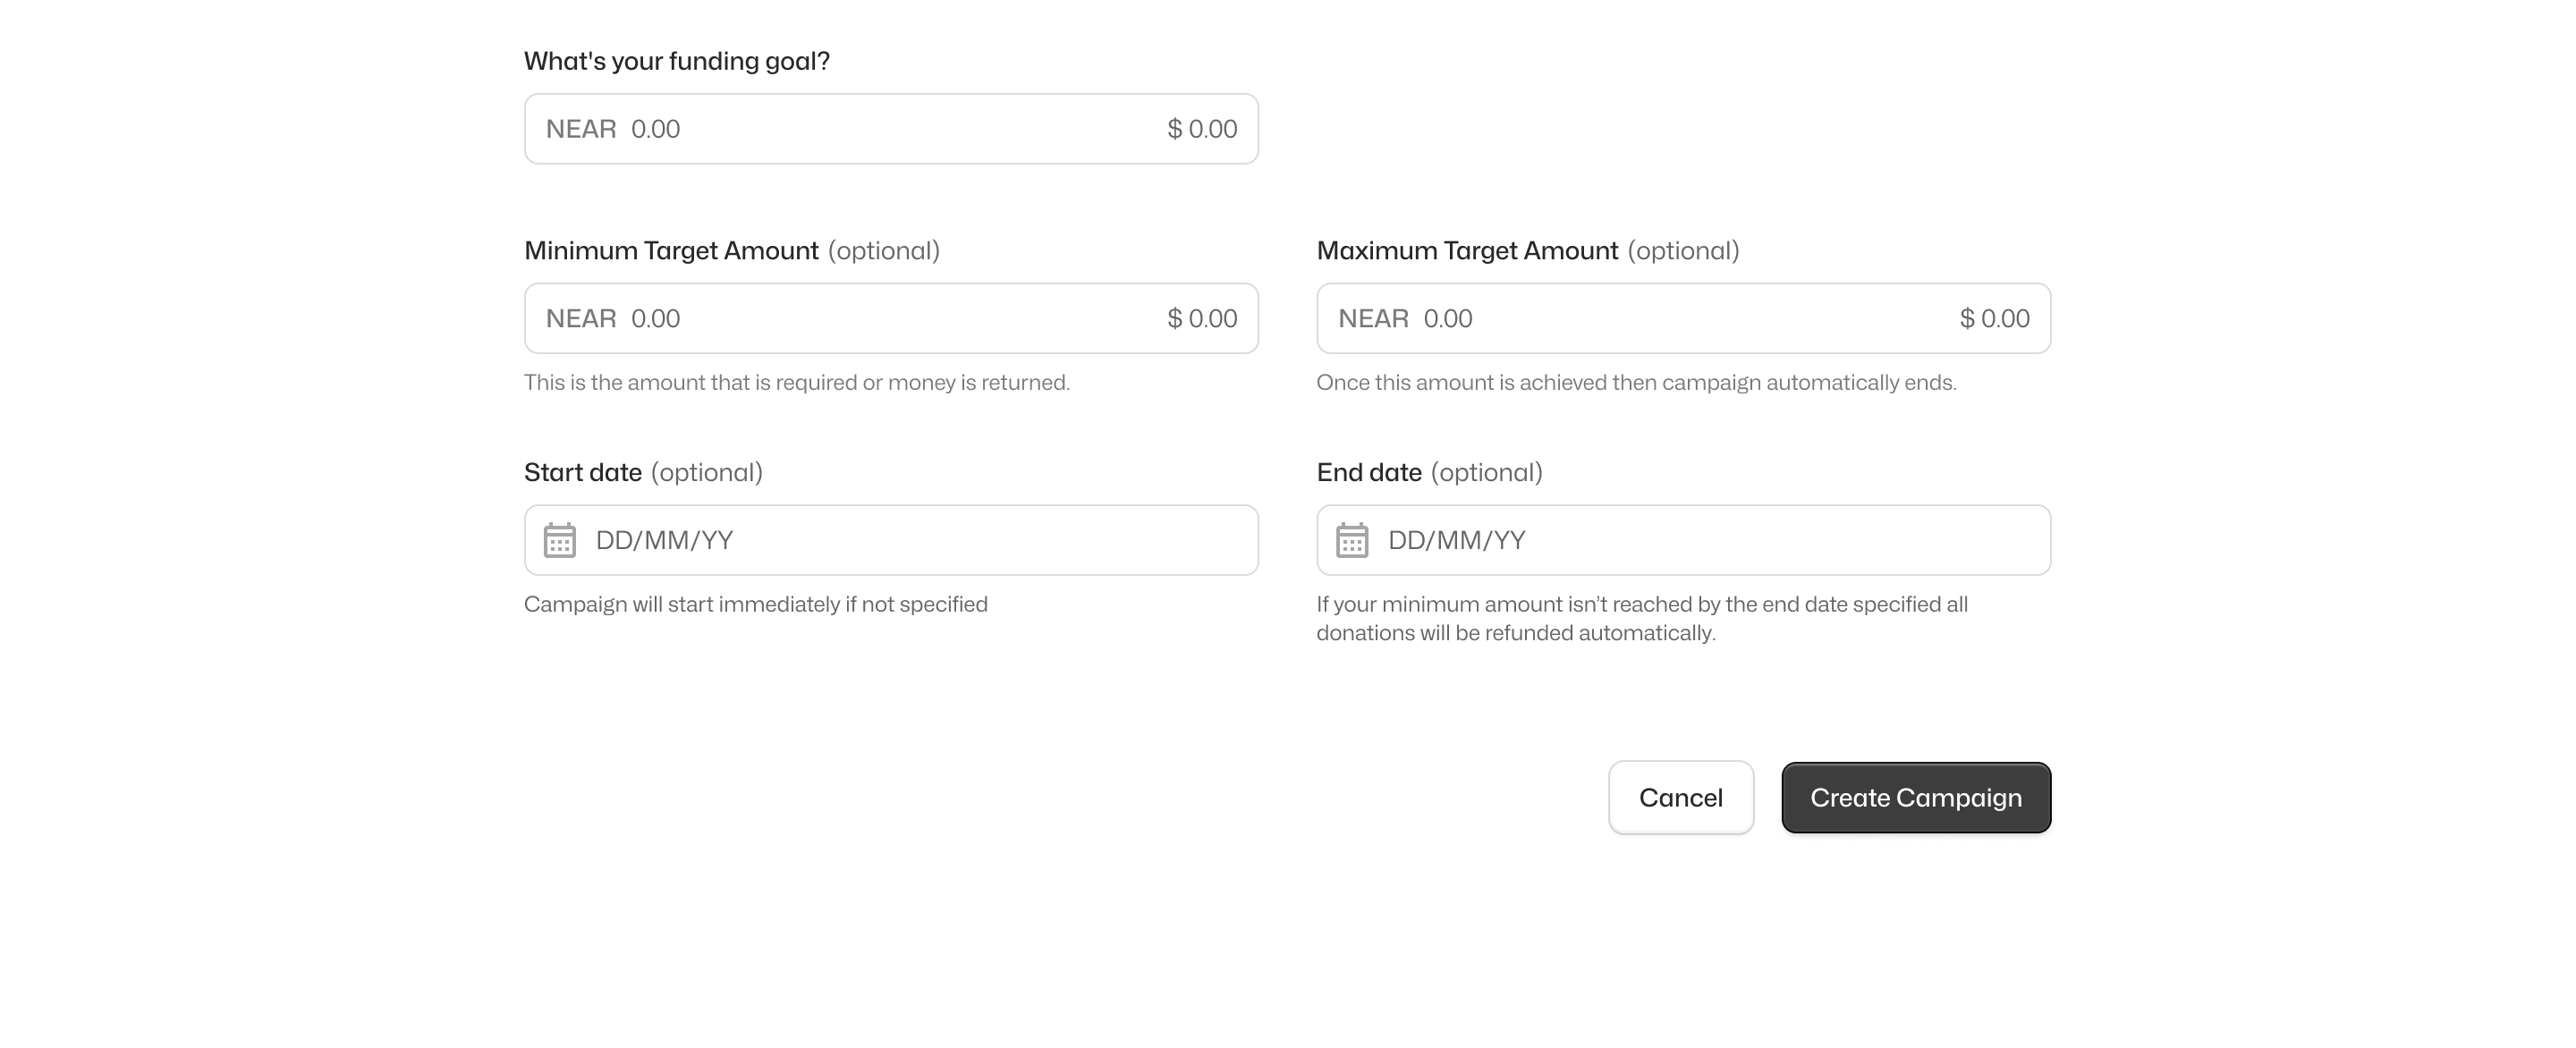The width and height of the screenshot is (2576, 1048).
Task: Click the NEAR prefix in funding goal
Action: coord(581,129)
